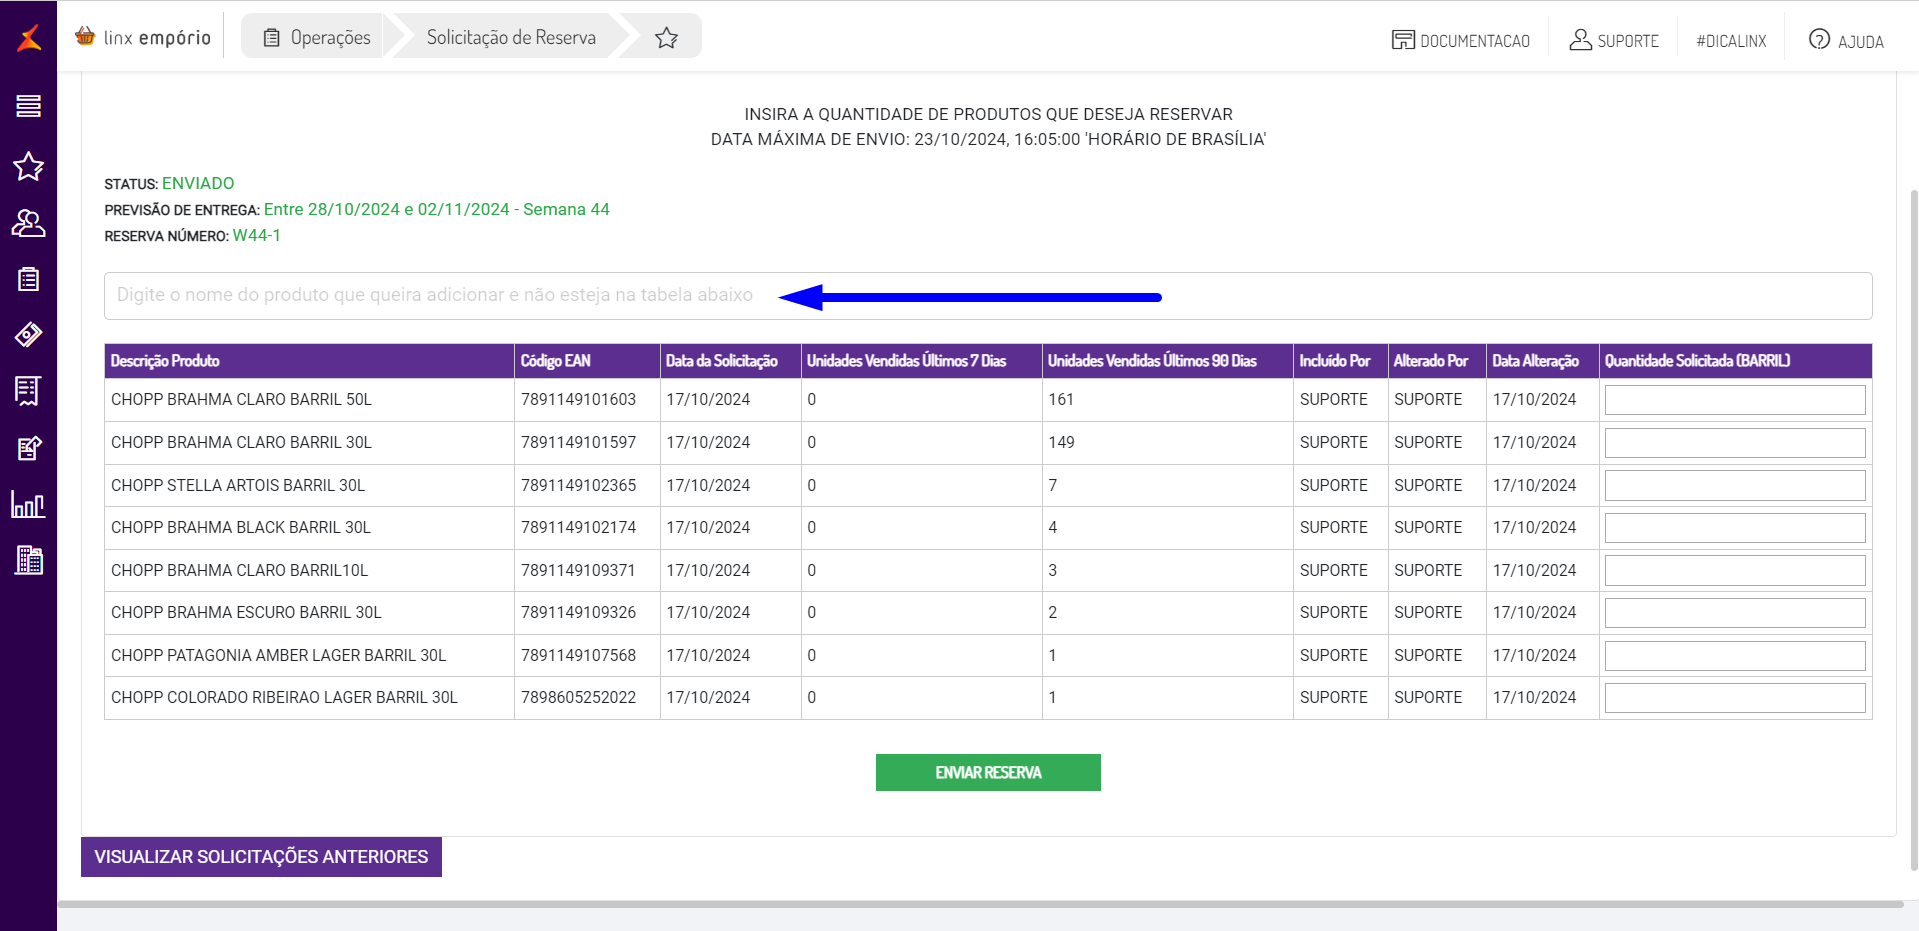Open the AJUDA help link
Screen dimensions: 1919x931
(x=1846, y=41)
